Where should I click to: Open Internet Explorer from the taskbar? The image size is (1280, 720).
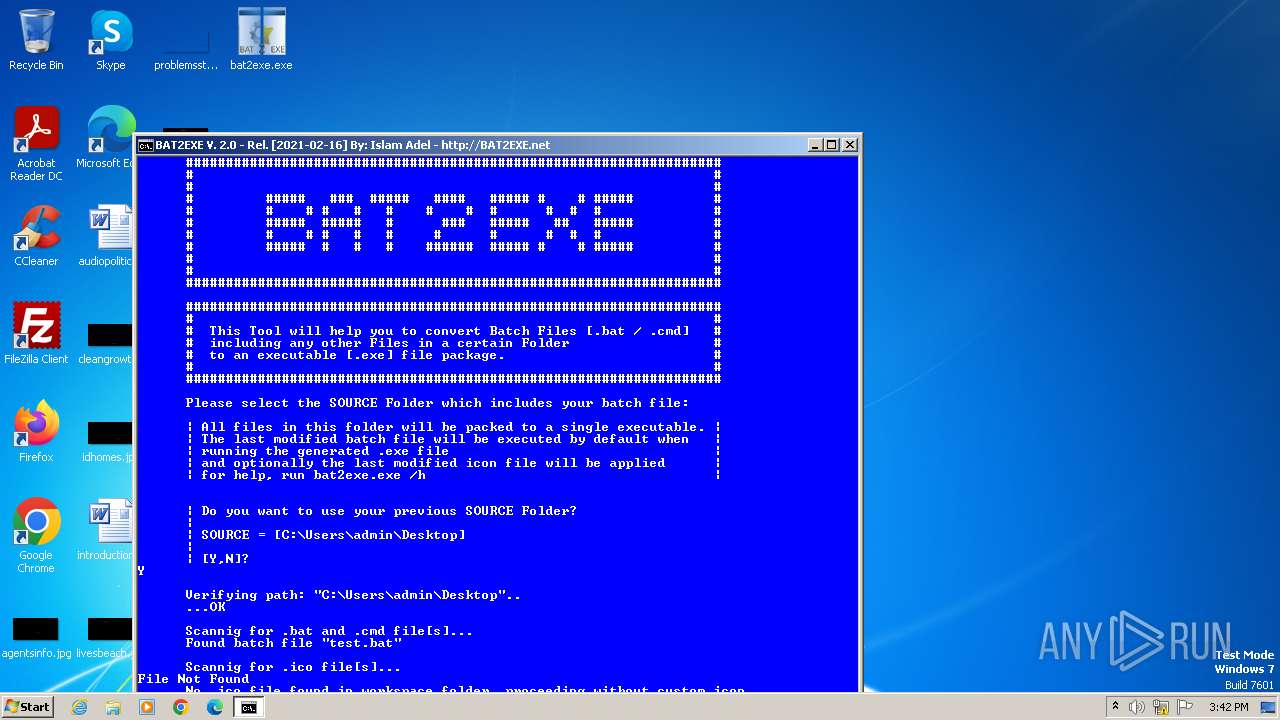tap(79, 707)
